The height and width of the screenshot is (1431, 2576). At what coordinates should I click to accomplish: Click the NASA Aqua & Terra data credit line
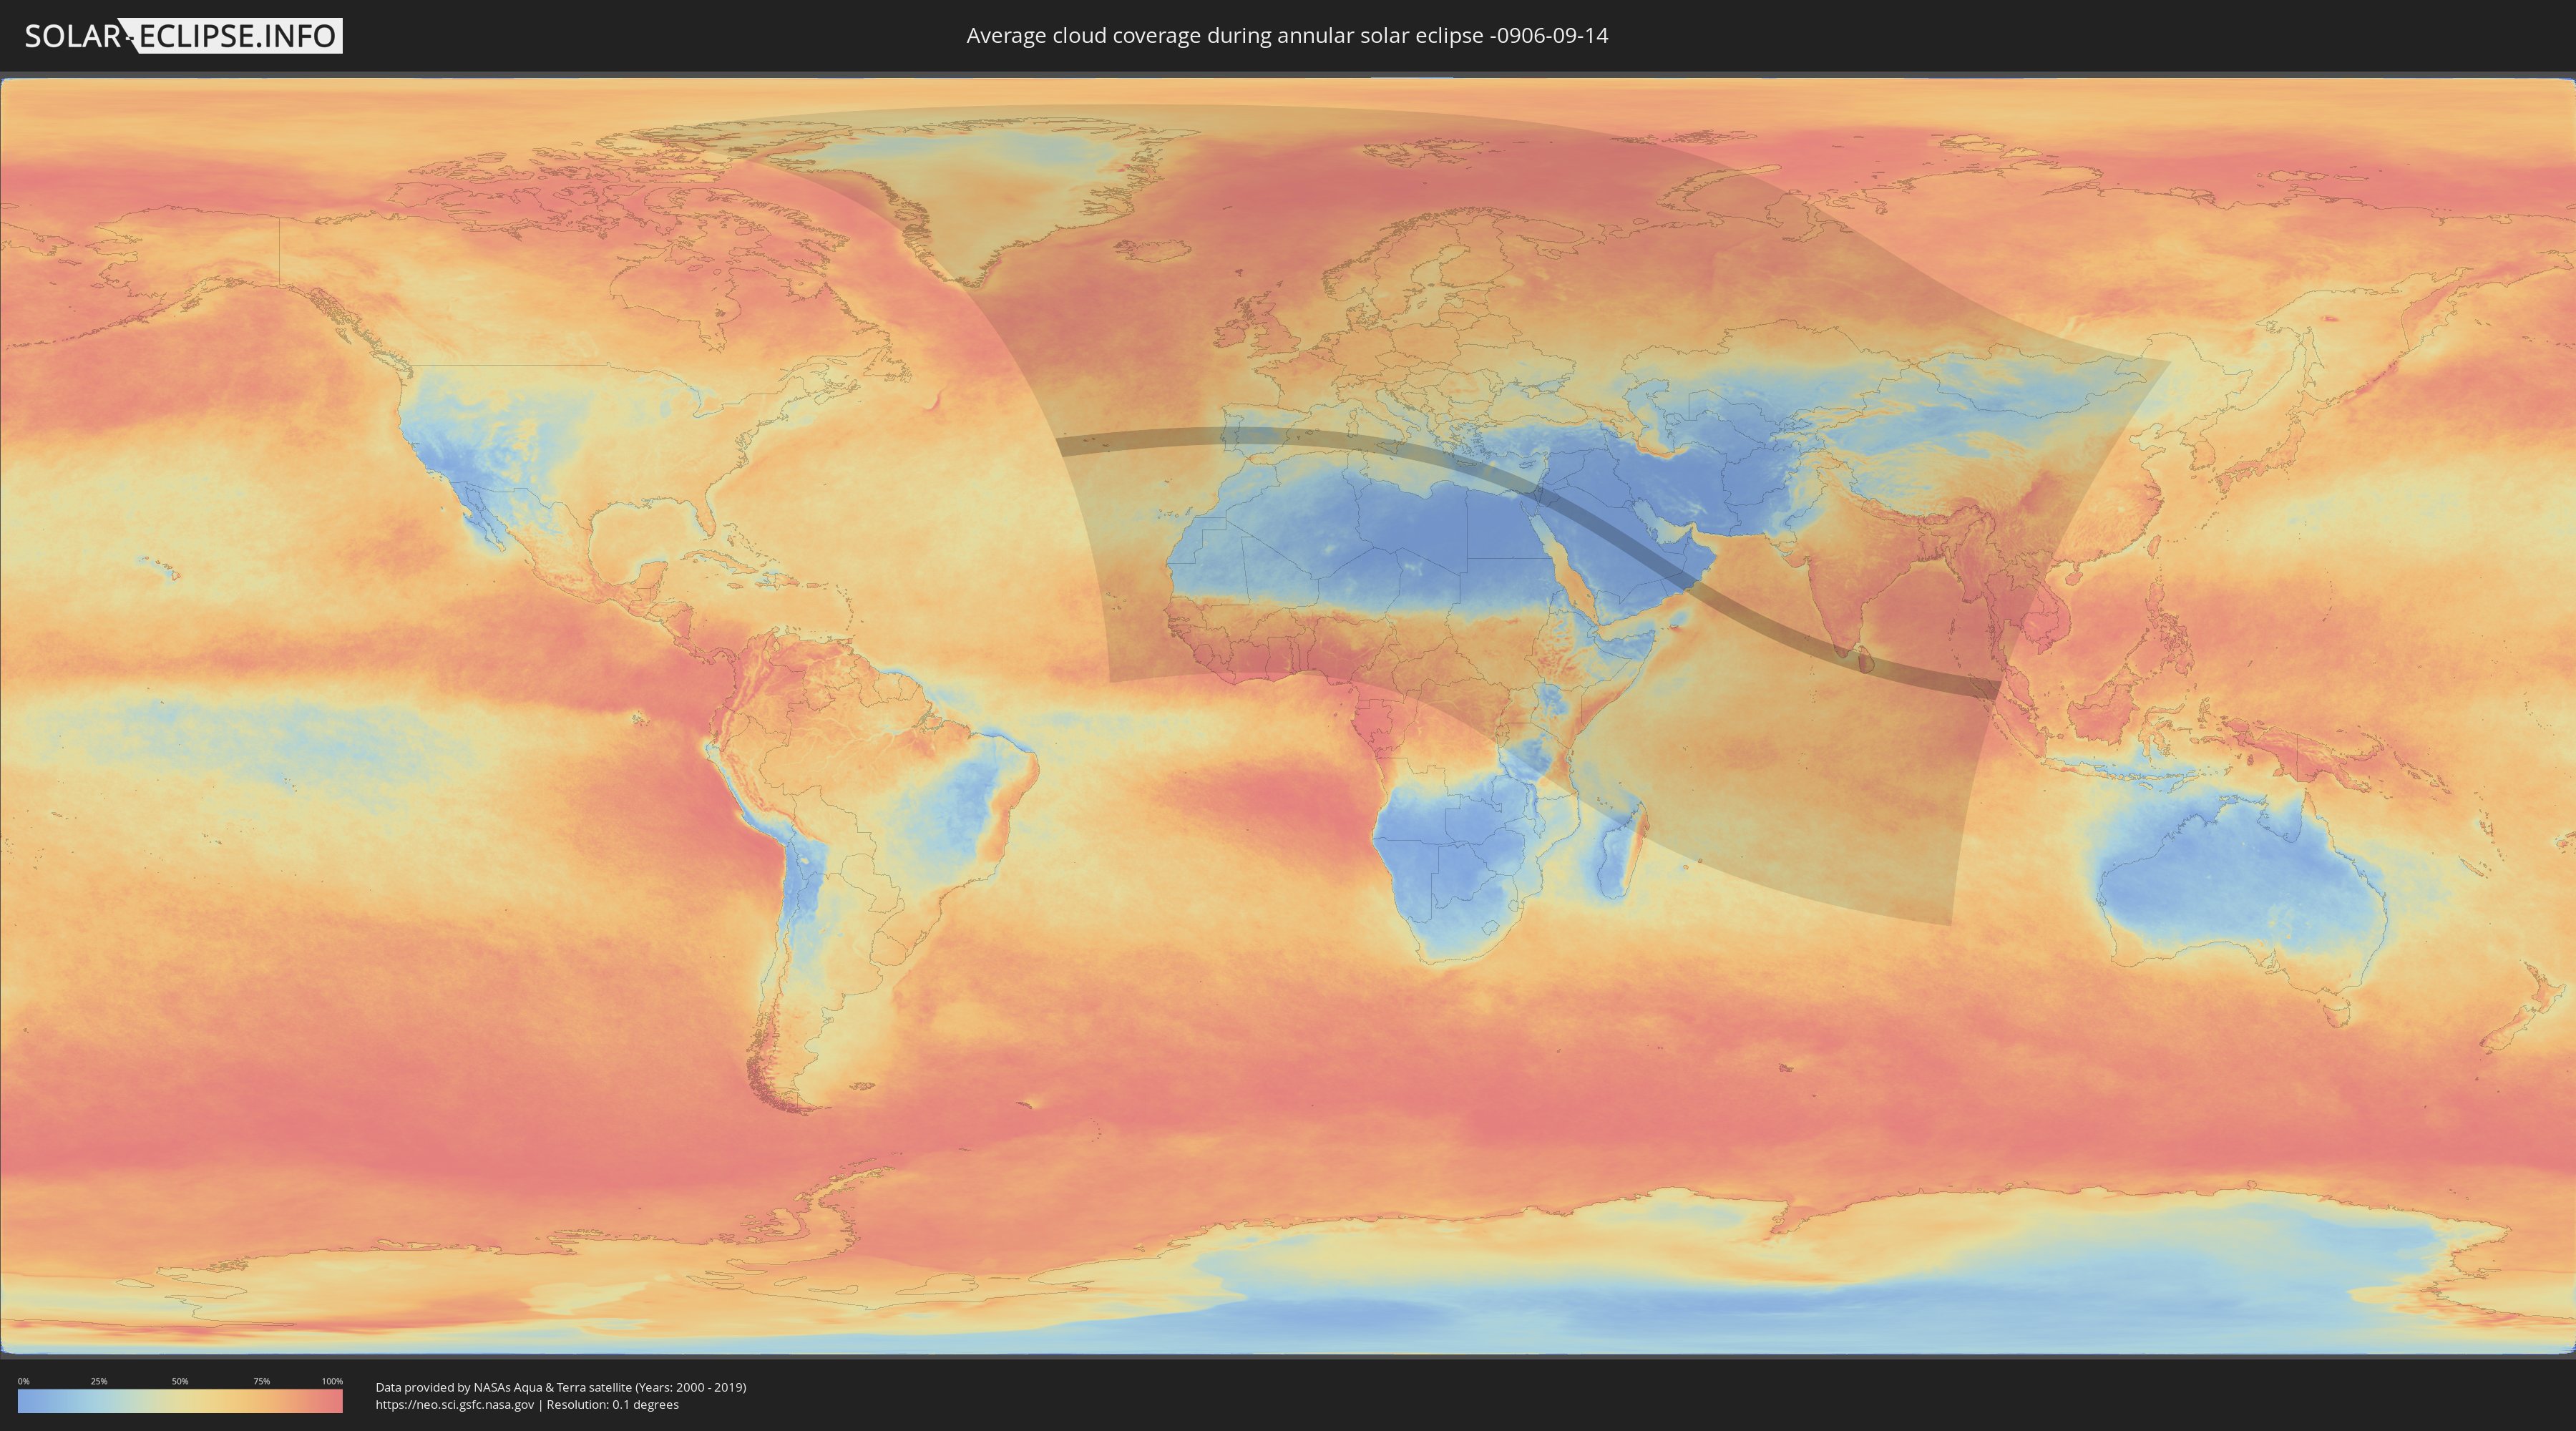click(560, 1387)
